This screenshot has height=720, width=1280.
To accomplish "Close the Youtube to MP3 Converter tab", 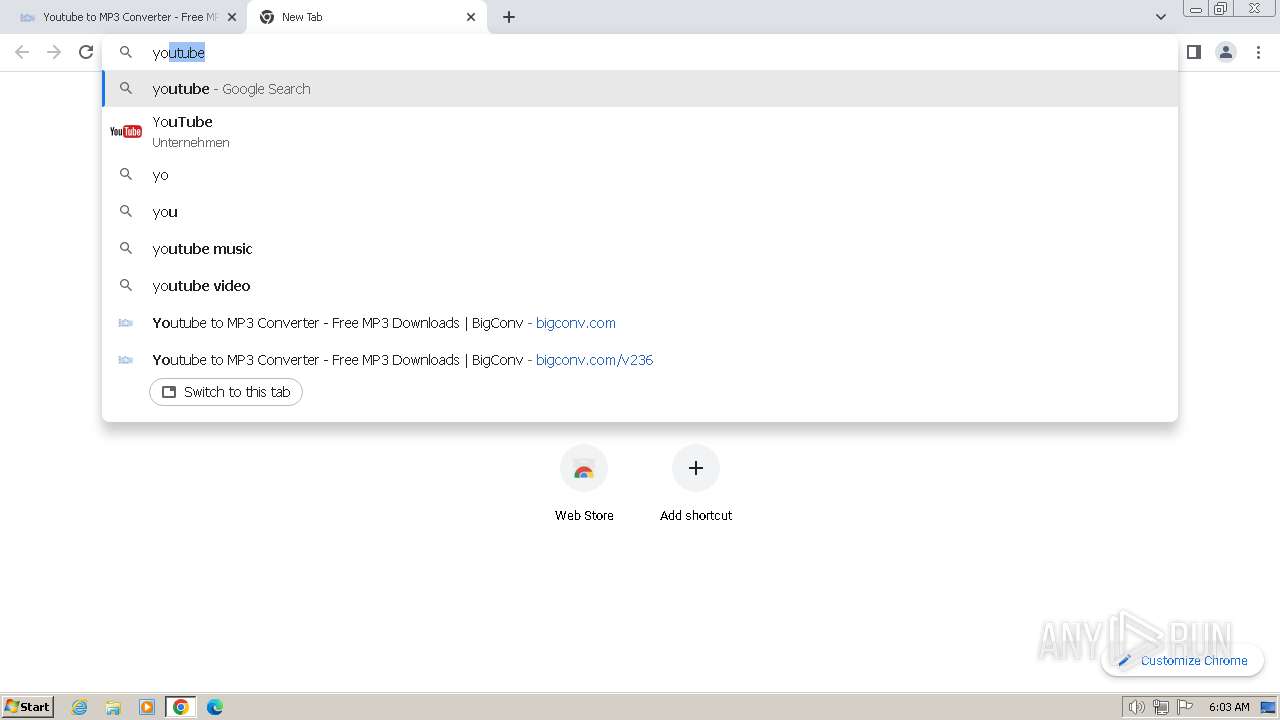I will click(x=232, y=17).
